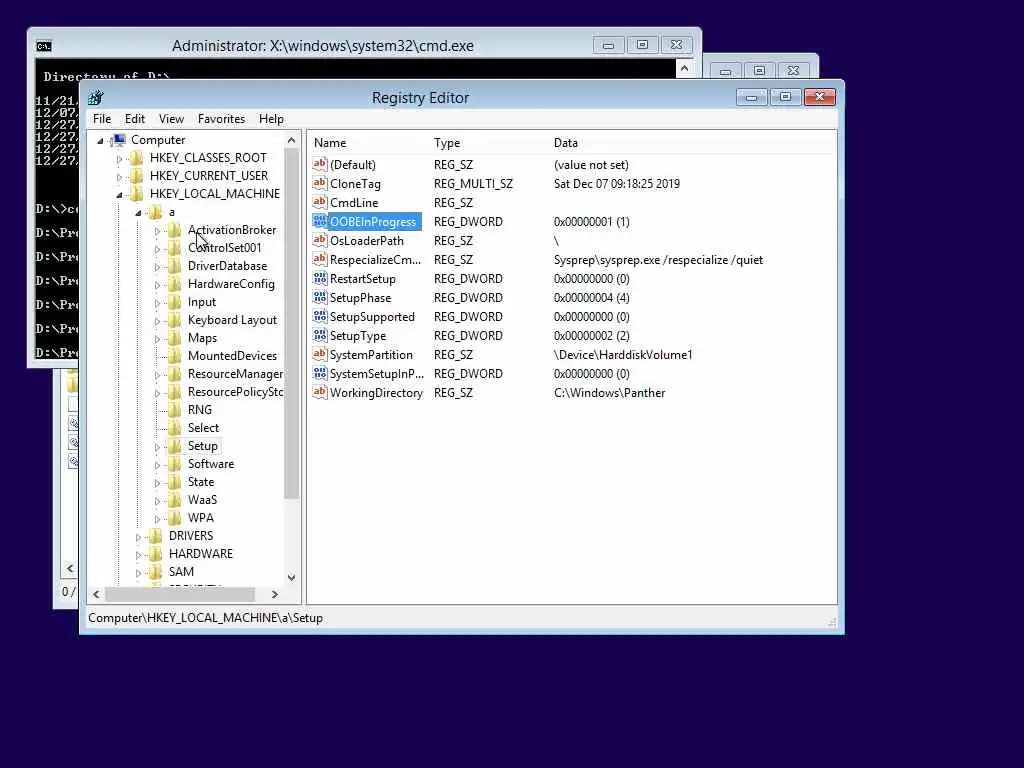Click the SetupType DWORD icon

pyautogui.click(x=319, y=336)
